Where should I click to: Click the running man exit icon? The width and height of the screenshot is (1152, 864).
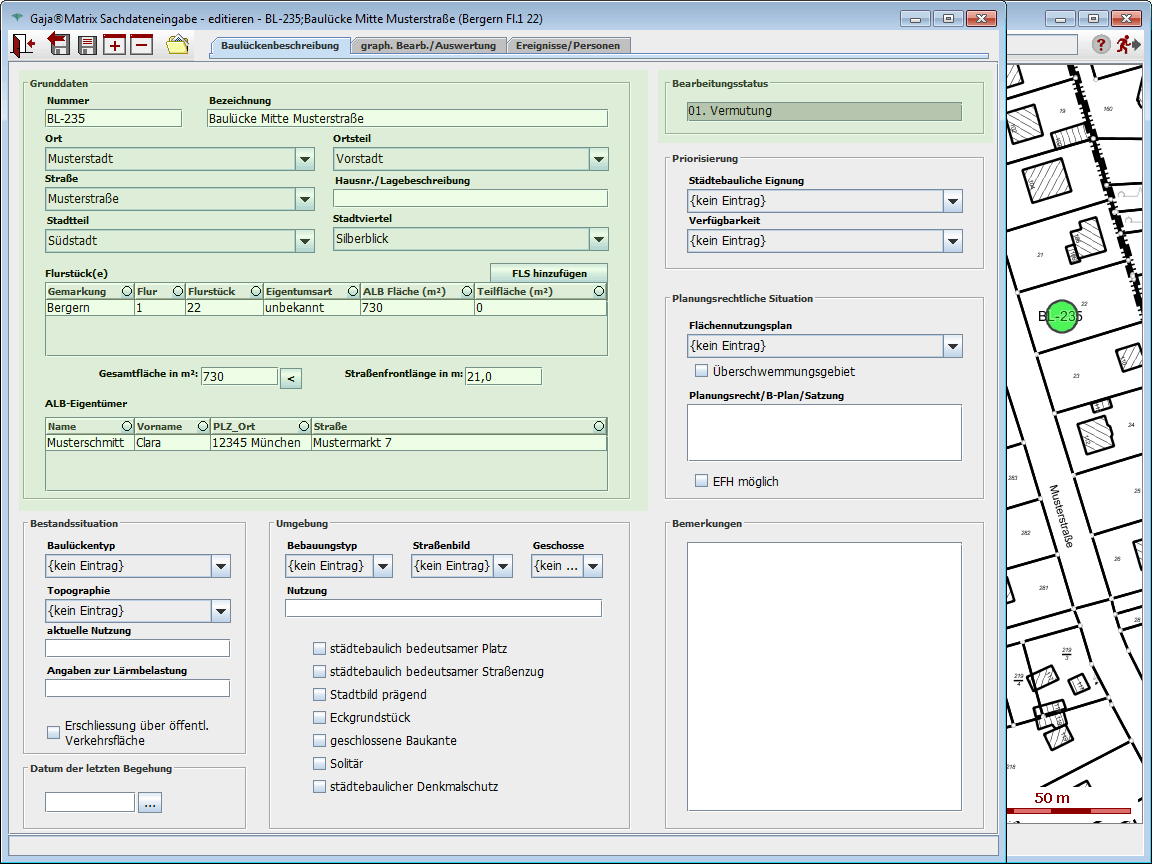[1129, 44]
